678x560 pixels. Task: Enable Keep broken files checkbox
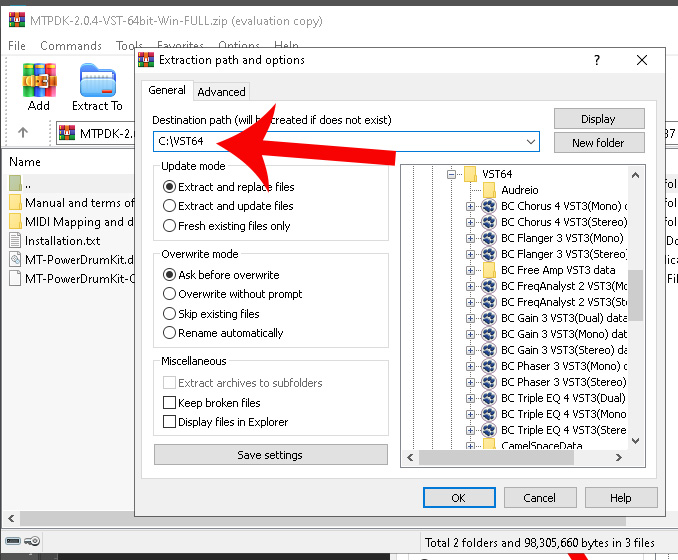coord(170,403)
